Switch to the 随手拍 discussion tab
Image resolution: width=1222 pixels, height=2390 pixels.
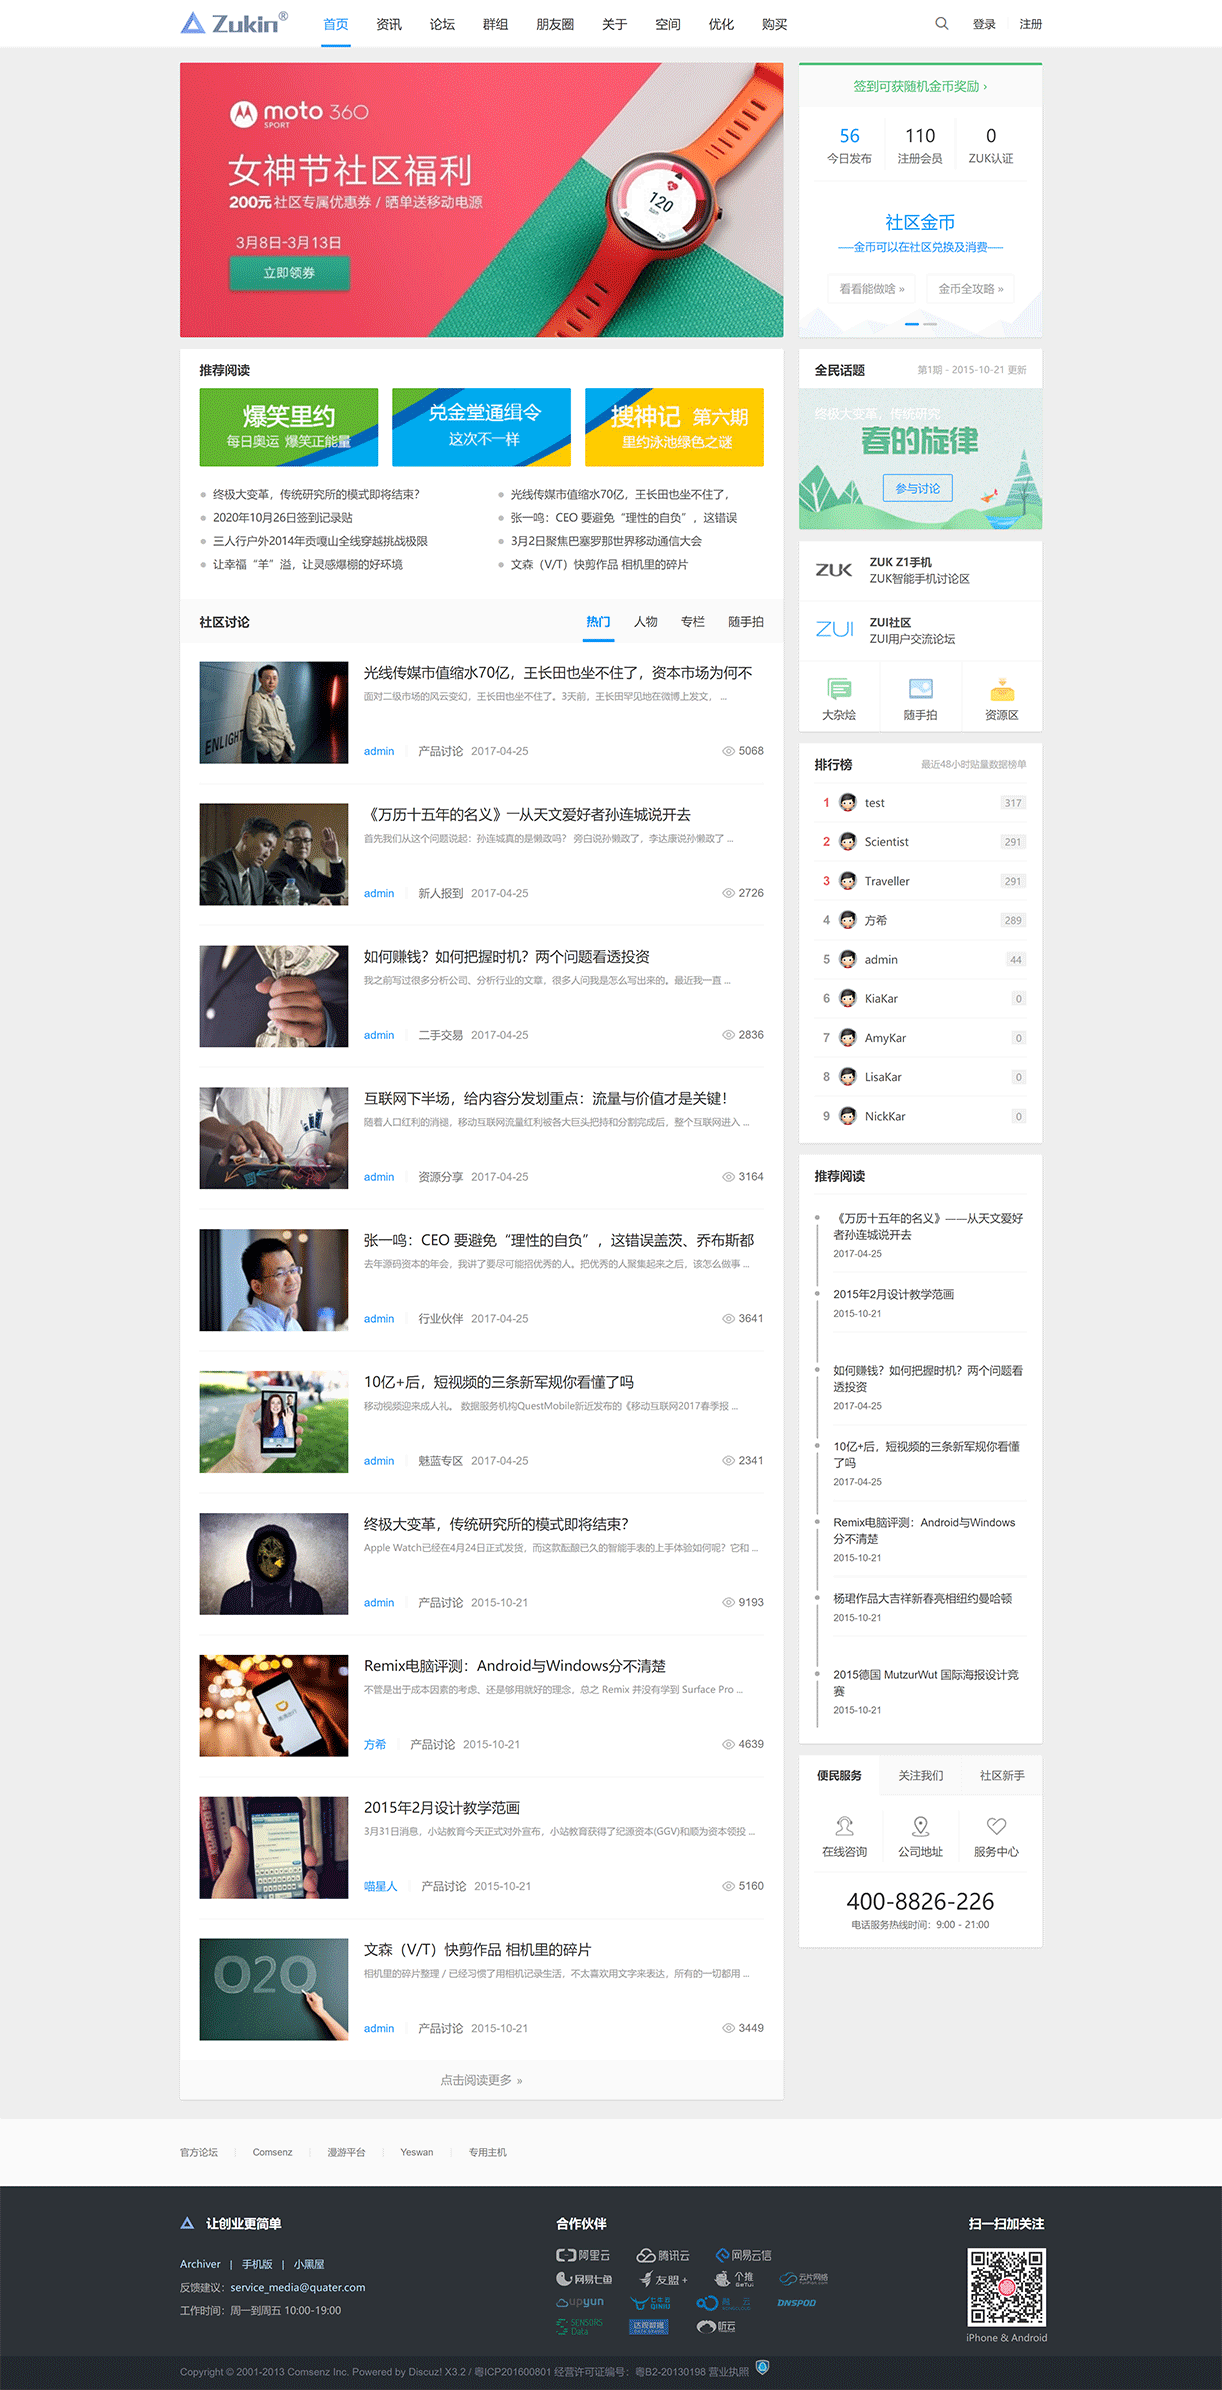tap(746, 621)
